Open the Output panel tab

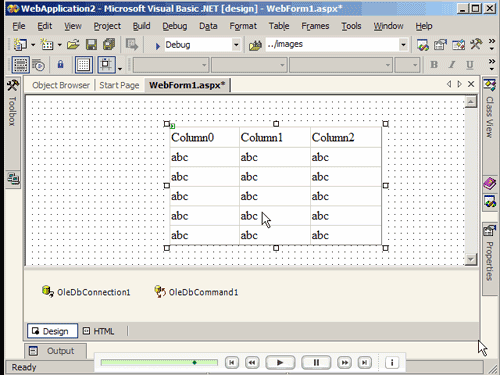55,351
